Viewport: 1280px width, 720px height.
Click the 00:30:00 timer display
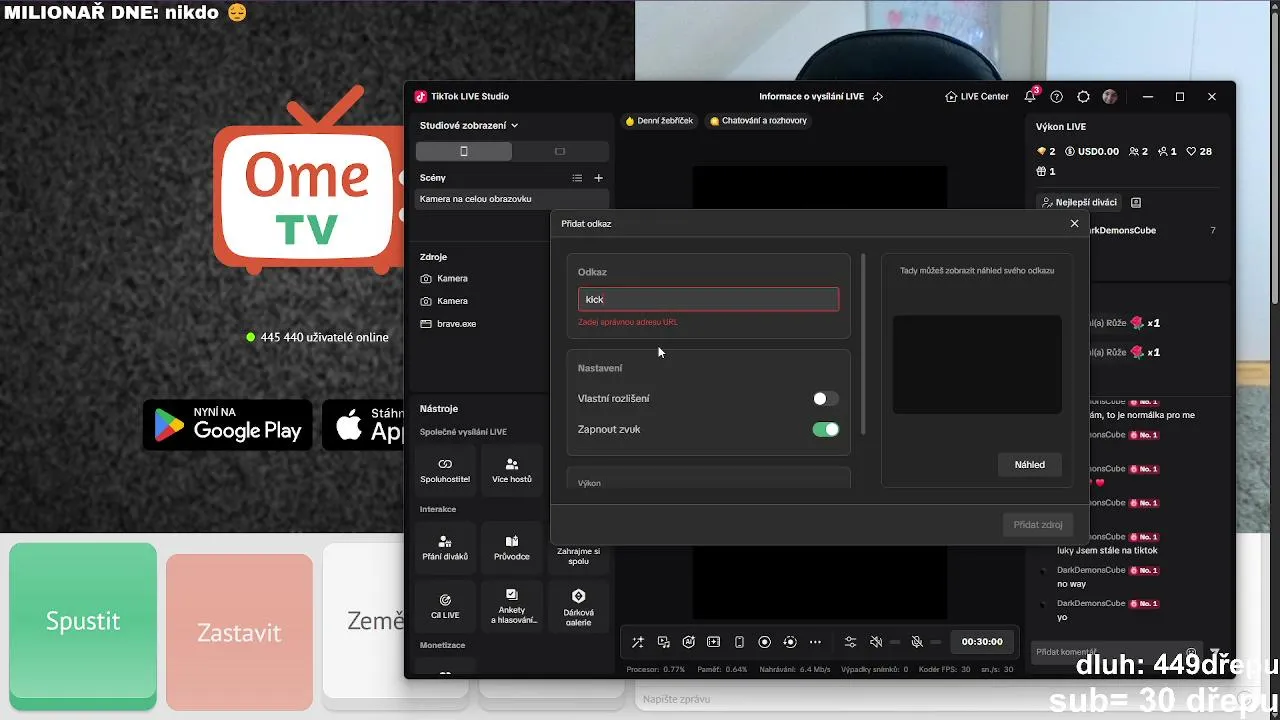982,642
